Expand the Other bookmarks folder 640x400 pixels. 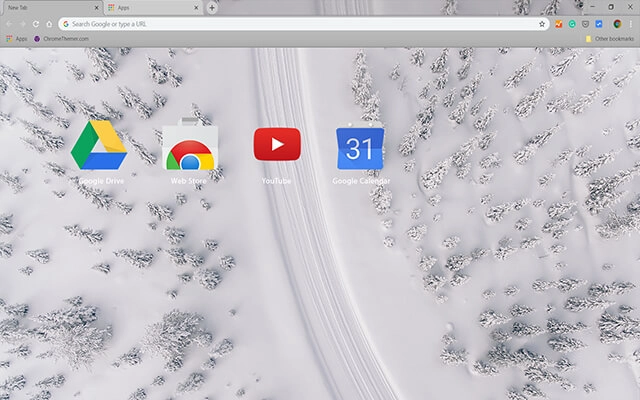[x=610, y=39]
